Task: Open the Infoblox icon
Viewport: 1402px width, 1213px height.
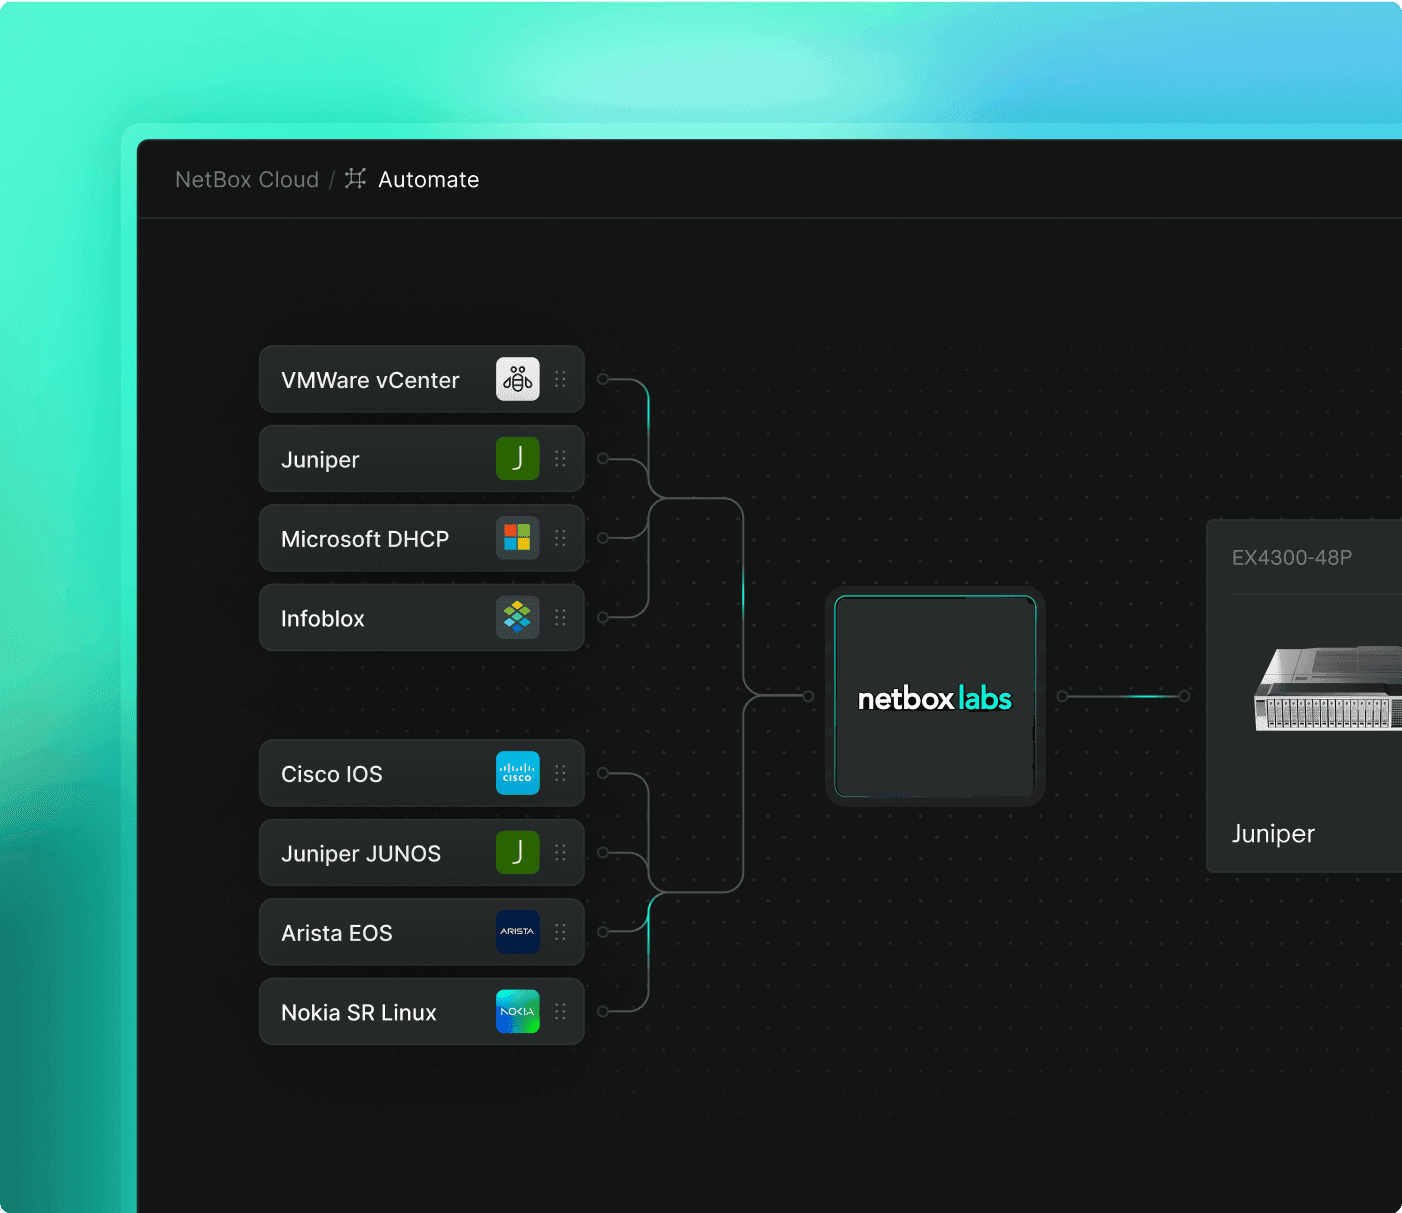Action: click(x=517, y=617)
